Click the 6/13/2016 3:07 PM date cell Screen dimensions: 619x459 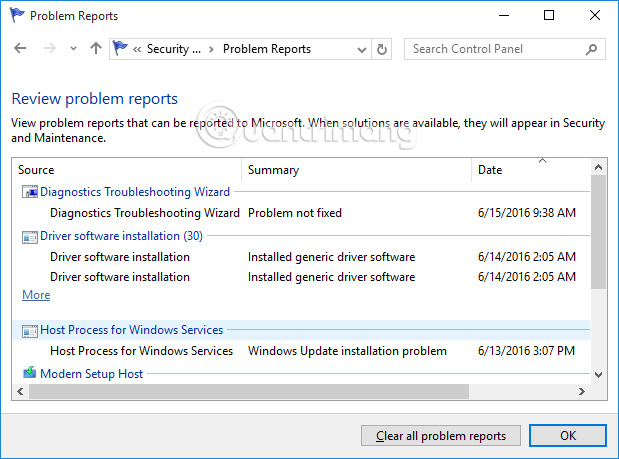tap(526, 351)
